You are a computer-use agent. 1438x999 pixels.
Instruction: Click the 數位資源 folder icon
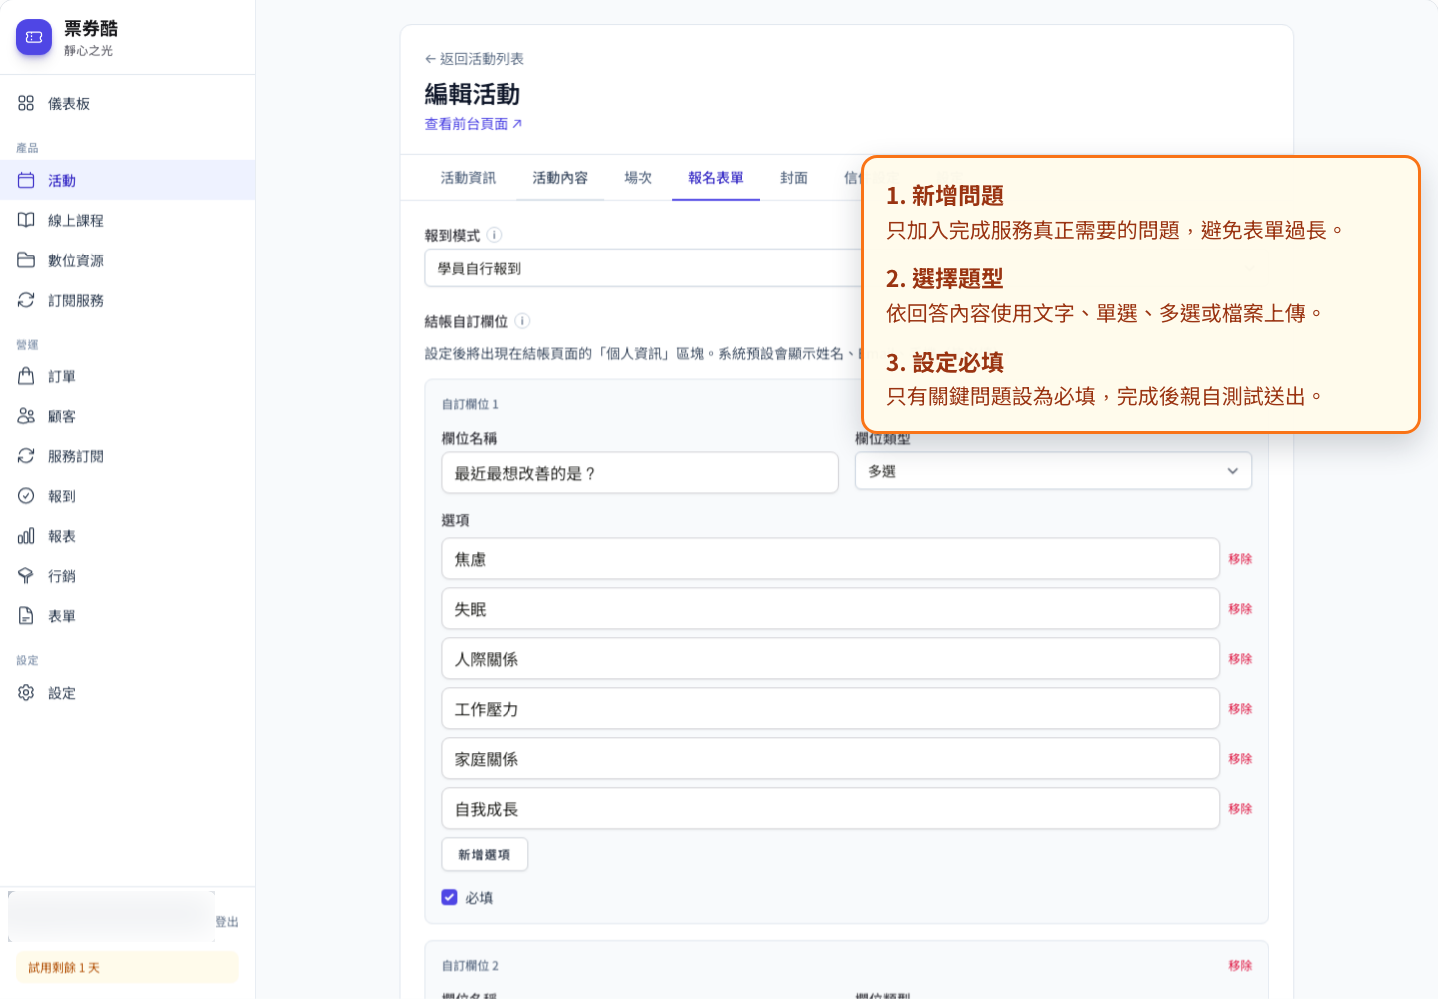pyautogui.click(x=26, y=260)
